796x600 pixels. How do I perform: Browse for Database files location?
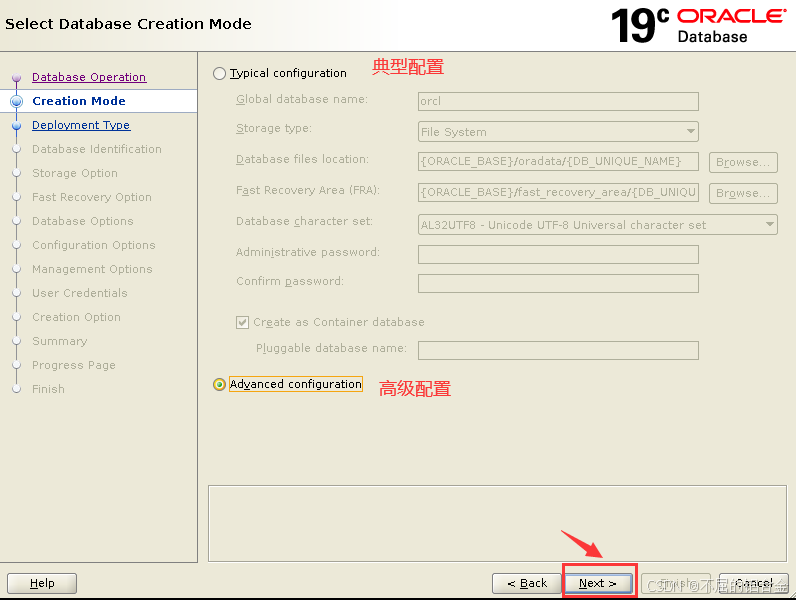tap(743, 162)
